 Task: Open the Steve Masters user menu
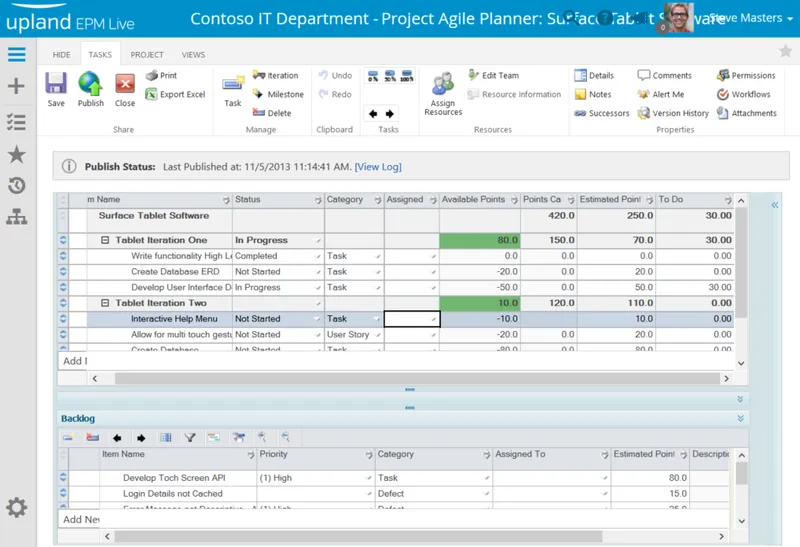click(751, 18)
